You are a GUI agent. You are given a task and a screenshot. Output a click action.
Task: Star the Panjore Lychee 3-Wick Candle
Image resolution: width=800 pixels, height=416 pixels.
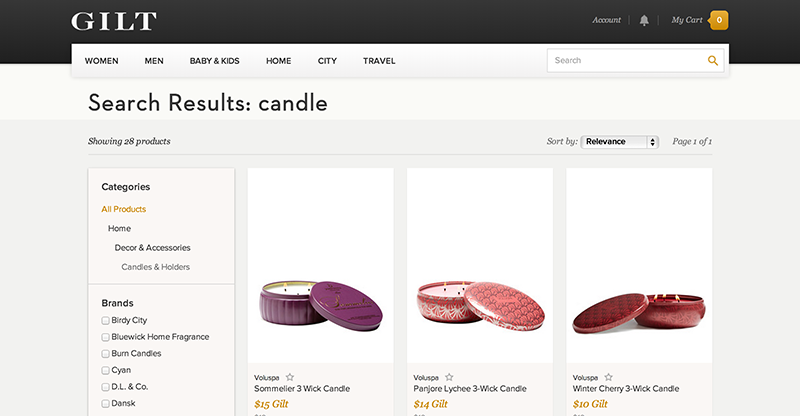point(449,377)
